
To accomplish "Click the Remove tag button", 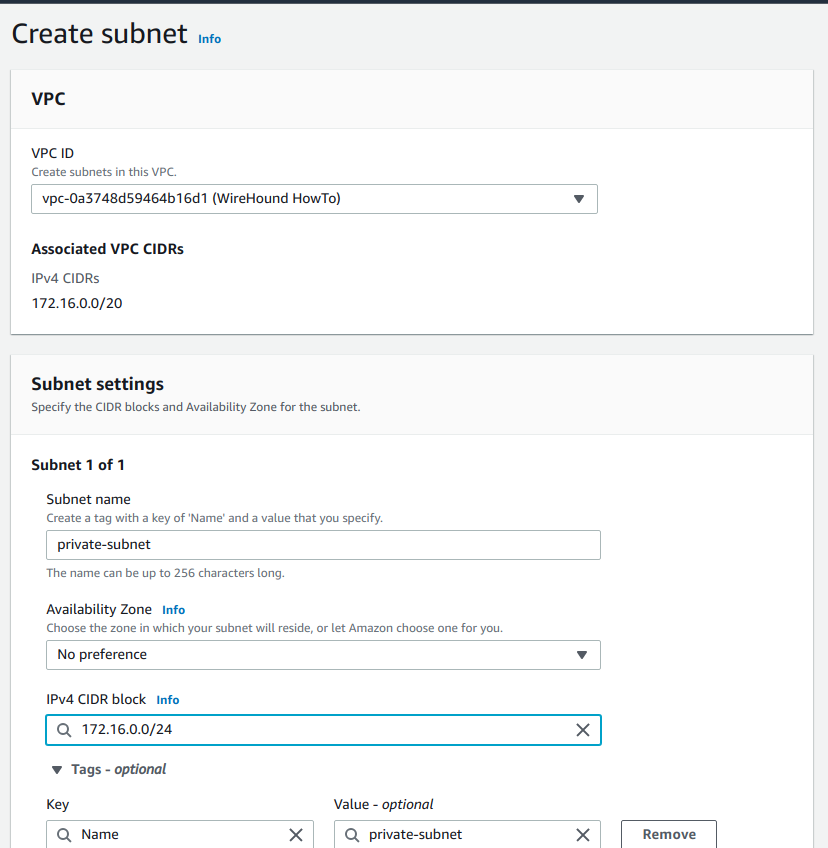I will (668, 834).
